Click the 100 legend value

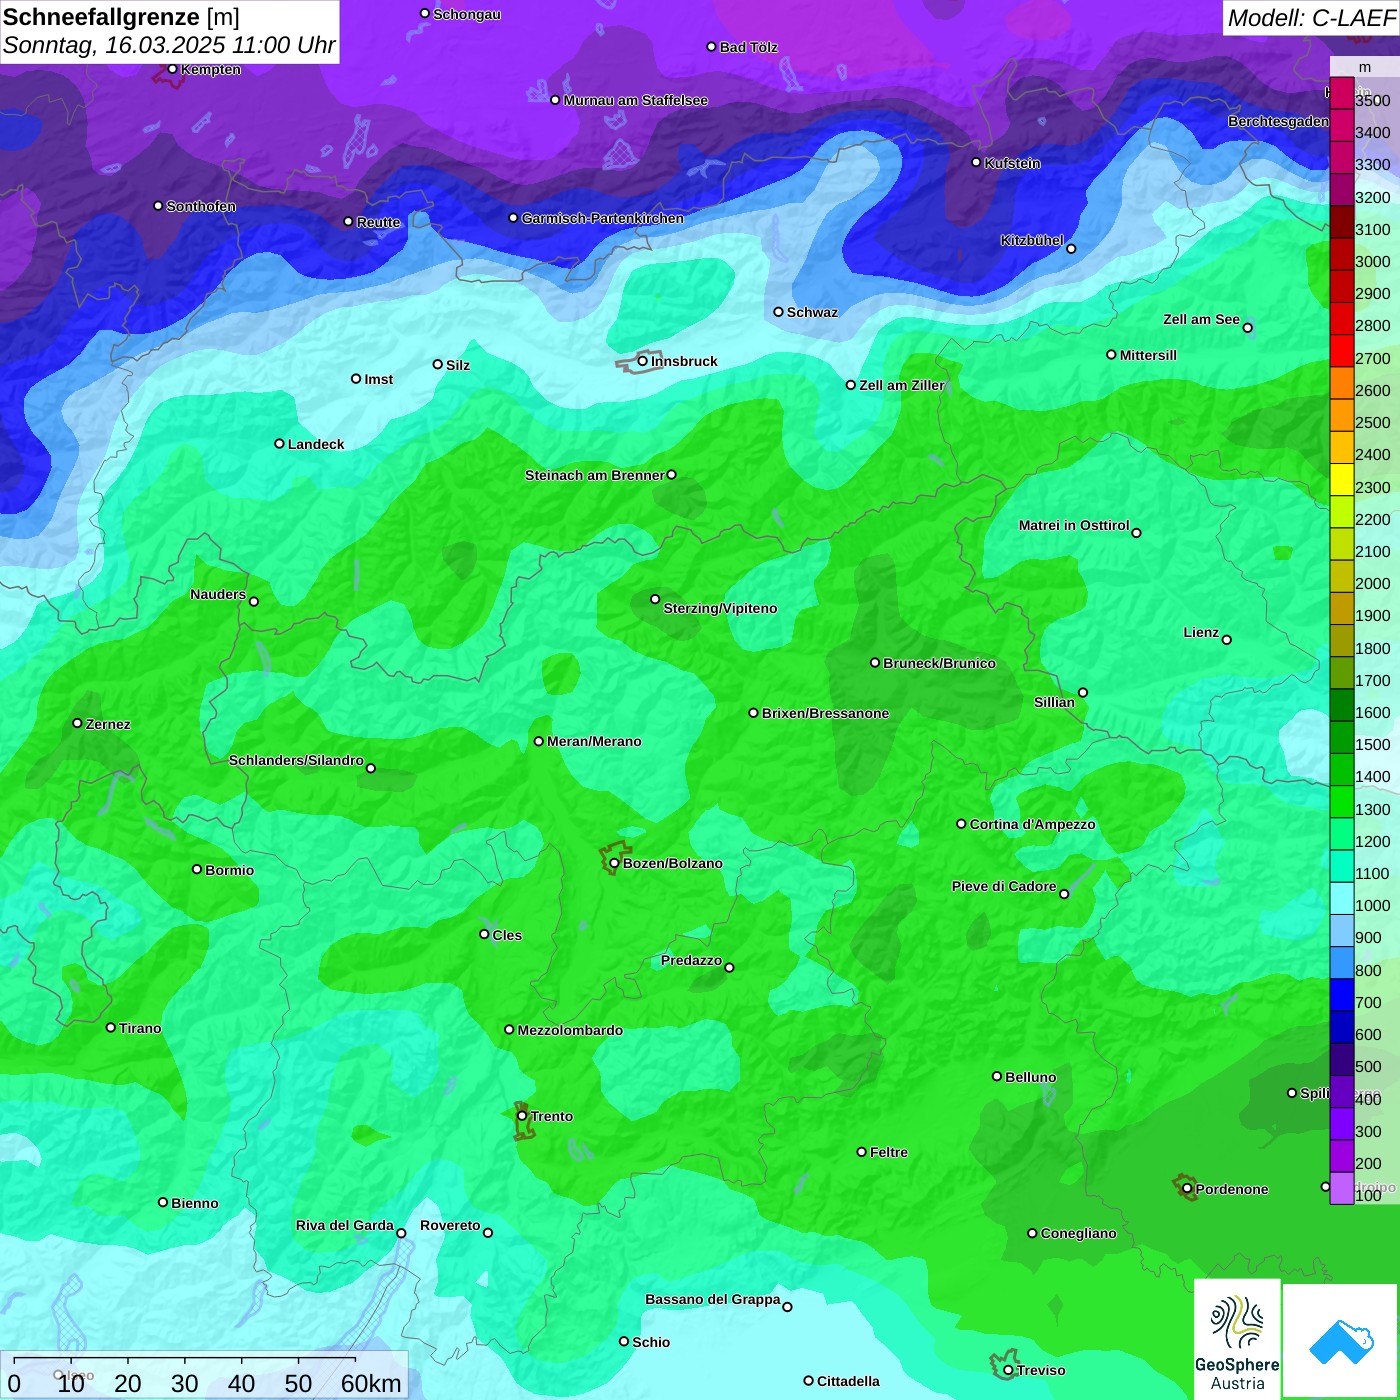point(1368,1196)
